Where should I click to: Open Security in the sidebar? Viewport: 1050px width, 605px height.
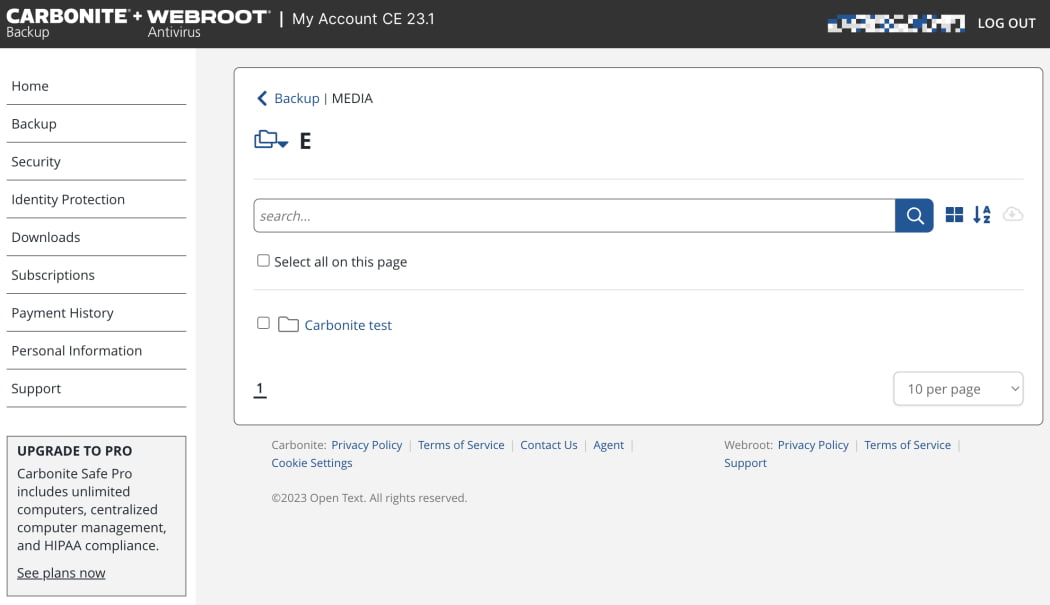[36, 162]
